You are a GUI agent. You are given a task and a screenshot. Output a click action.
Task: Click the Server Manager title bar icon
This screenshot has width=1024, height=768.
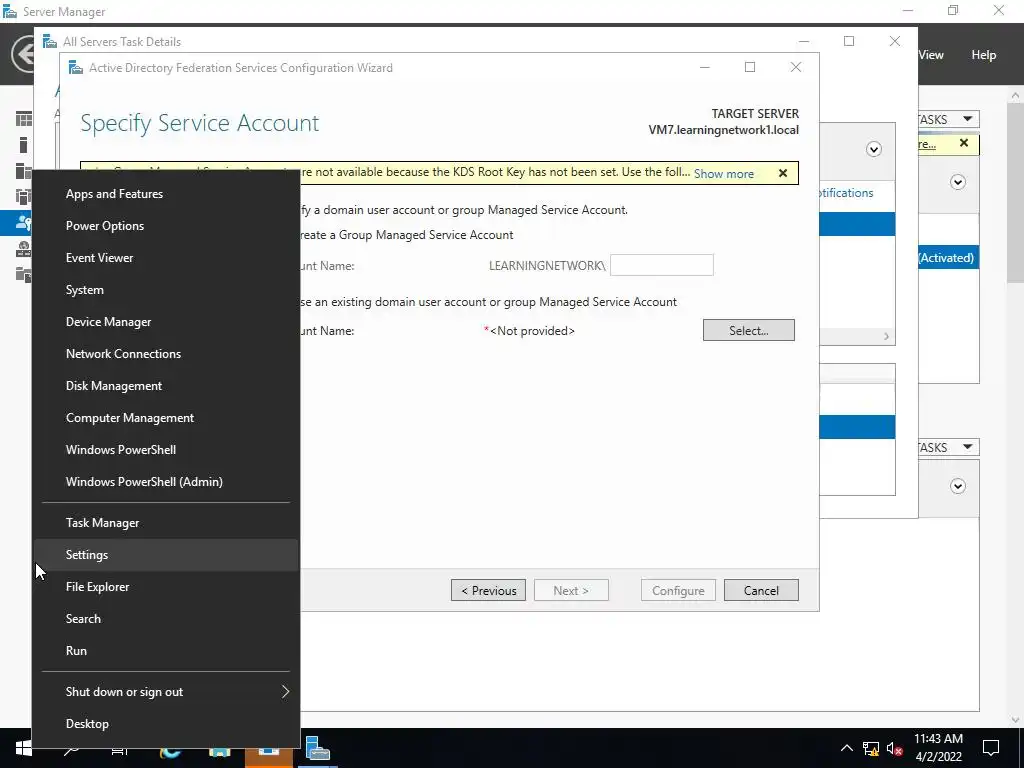10,11
